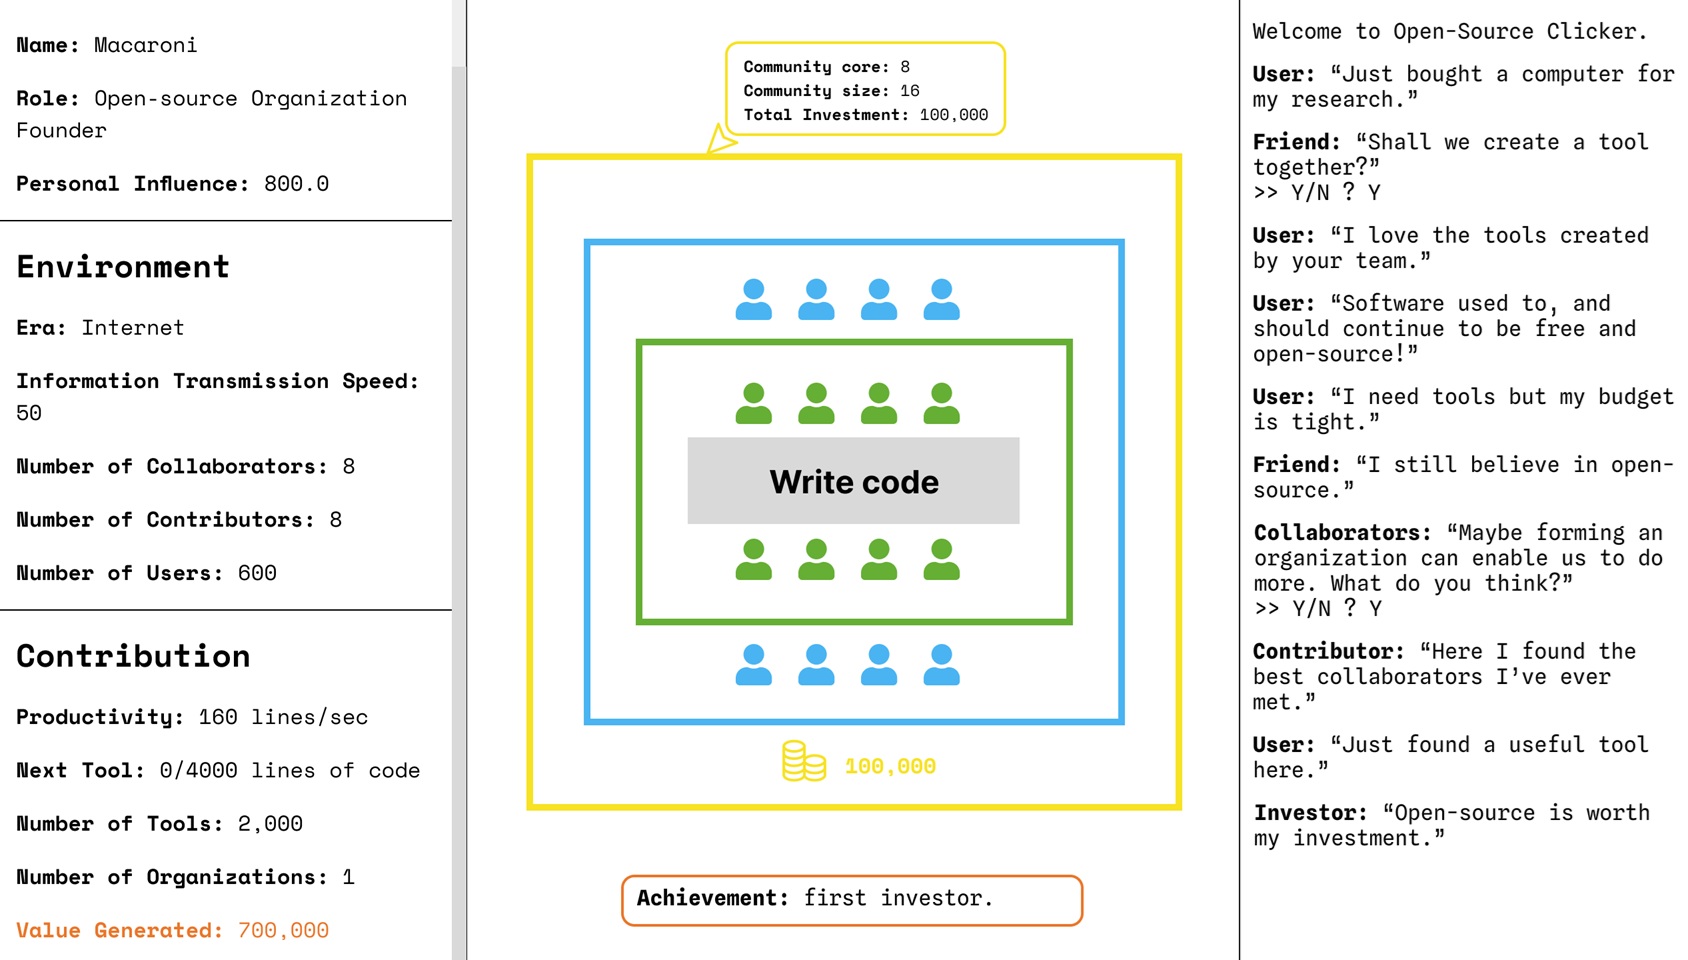
Task: Click the Achievement: first investor banner
Action: tap(852, 900)
